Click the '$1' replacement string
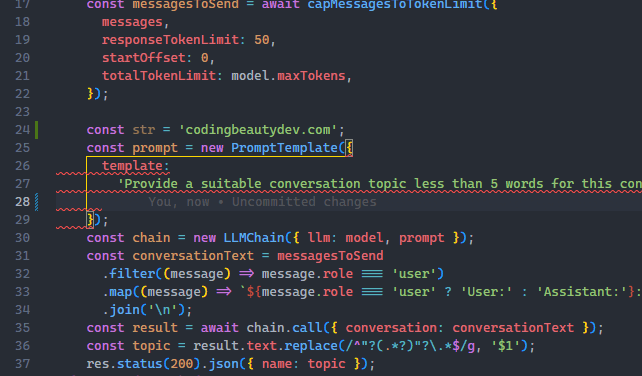Viewport: 642px width, 376px height. (x=505, y=346)
